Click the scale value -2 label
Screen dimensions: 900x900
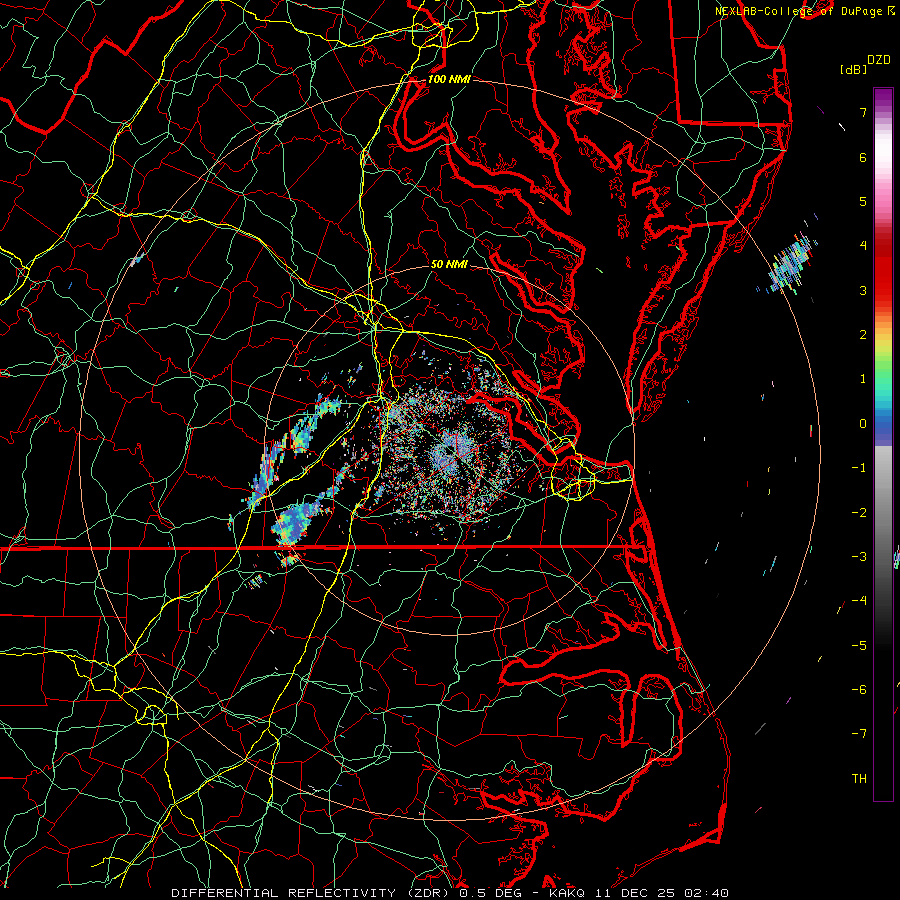tap(859, 512)
